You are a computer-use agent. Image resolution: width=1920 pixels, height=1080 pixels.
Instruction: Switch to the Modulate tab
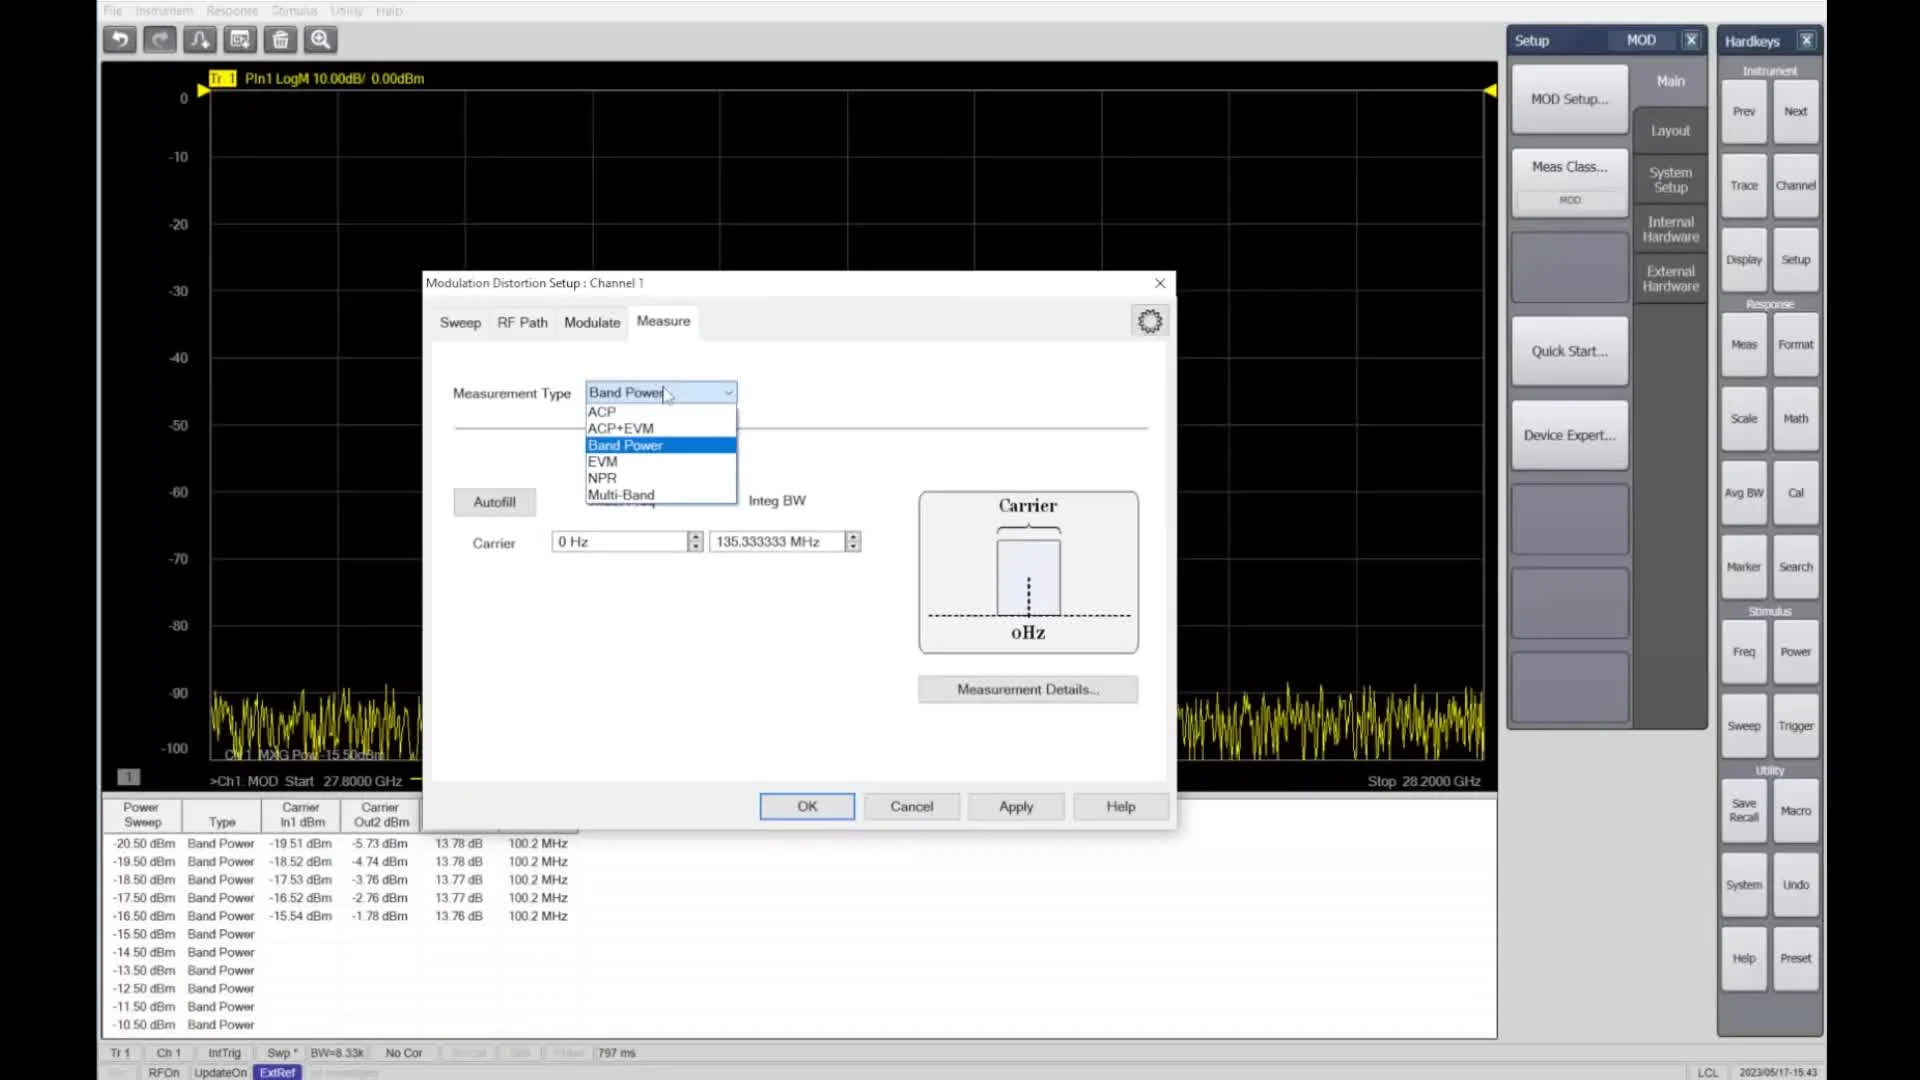(x=592, y=322)
